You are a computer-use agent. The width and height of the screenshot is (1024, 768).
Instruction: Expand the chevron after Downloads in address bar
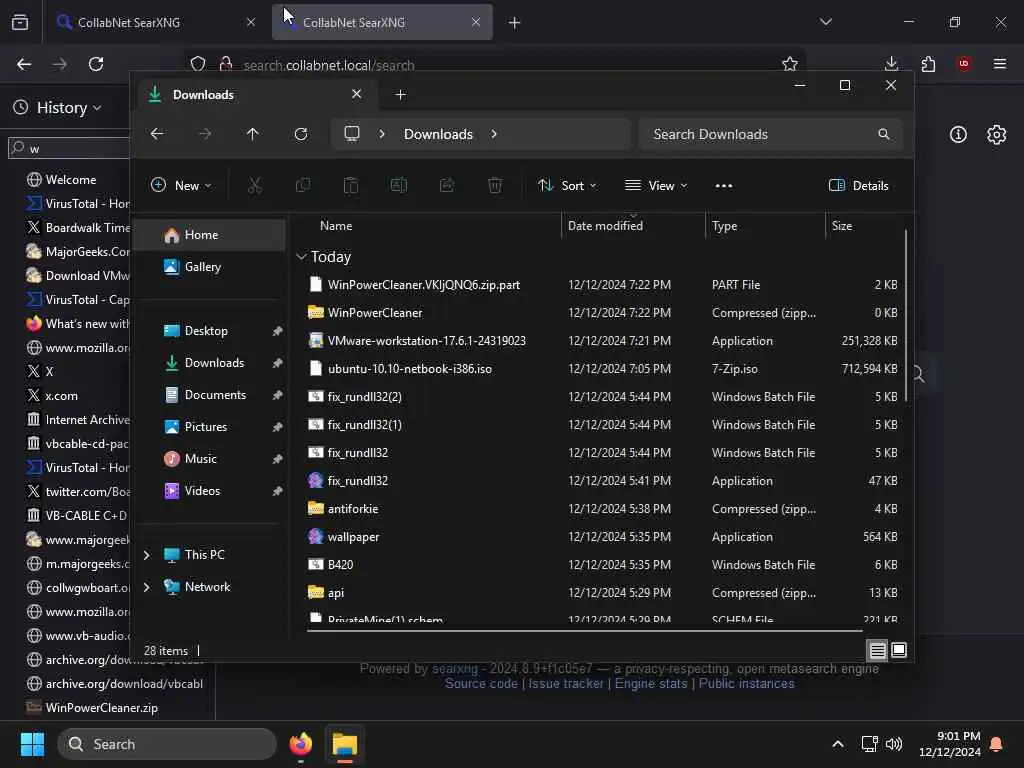[x=494, y=134]
